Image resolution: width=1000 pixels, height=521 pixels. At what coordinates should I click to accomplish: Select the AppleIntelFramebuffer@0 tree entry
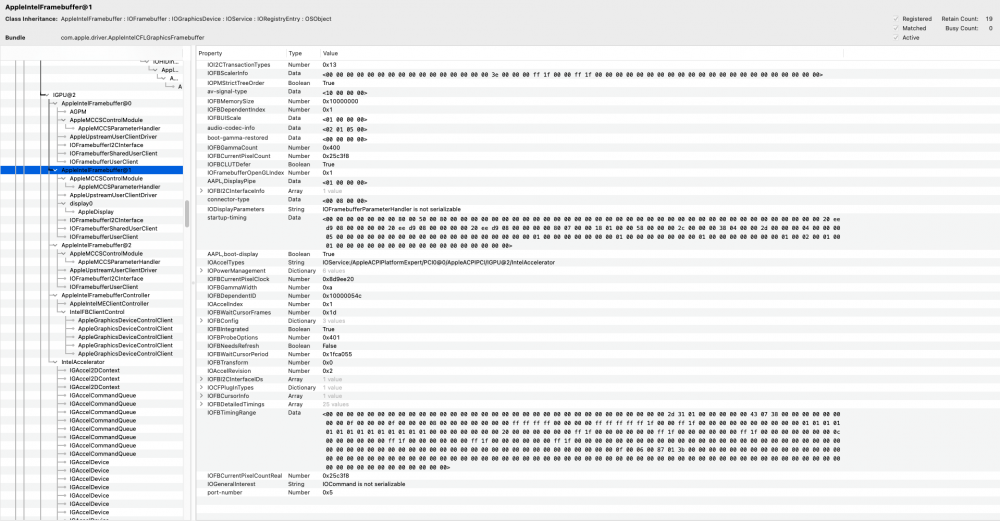pyautogui.click(x=96, y=103)
